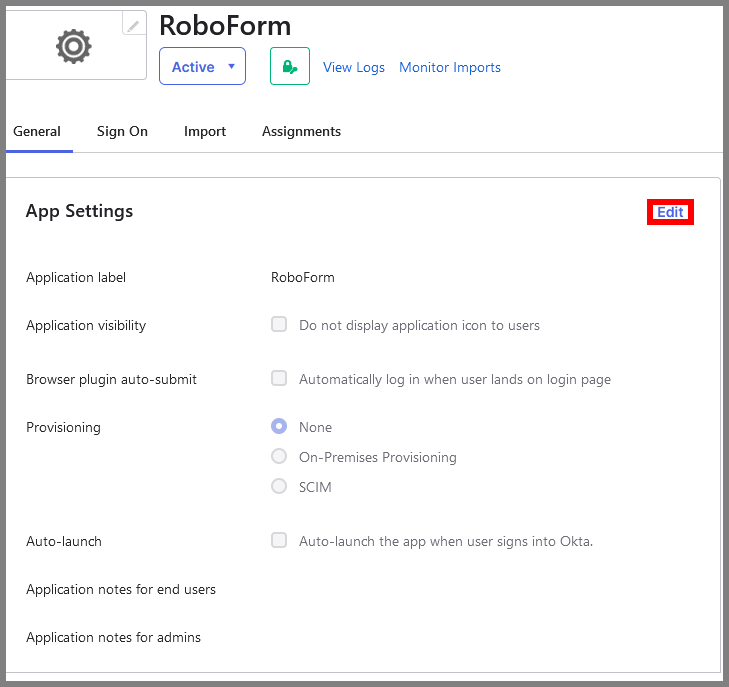Click the pencil edit logo icon
This screenshot has height=687, width=729.
(x=133, y=25)
